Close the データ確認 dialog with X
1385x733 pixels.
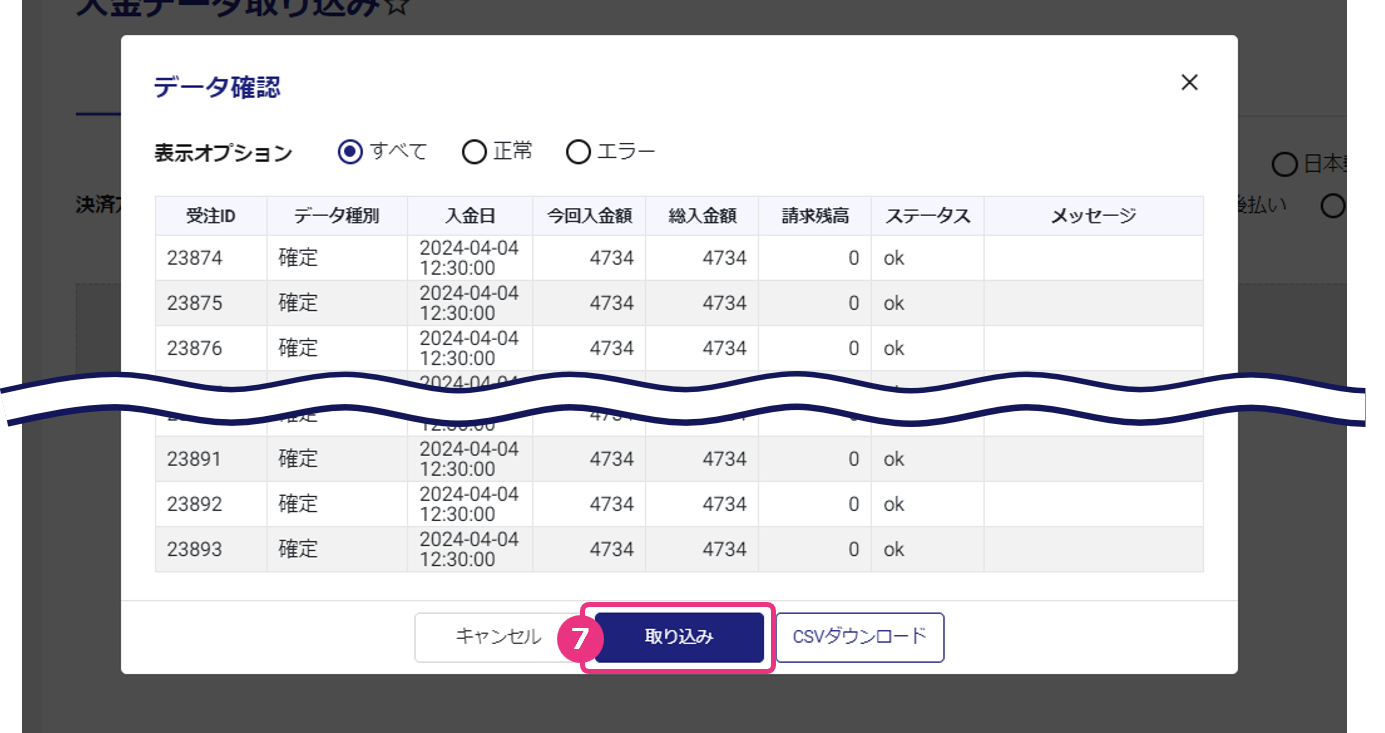1189,83
